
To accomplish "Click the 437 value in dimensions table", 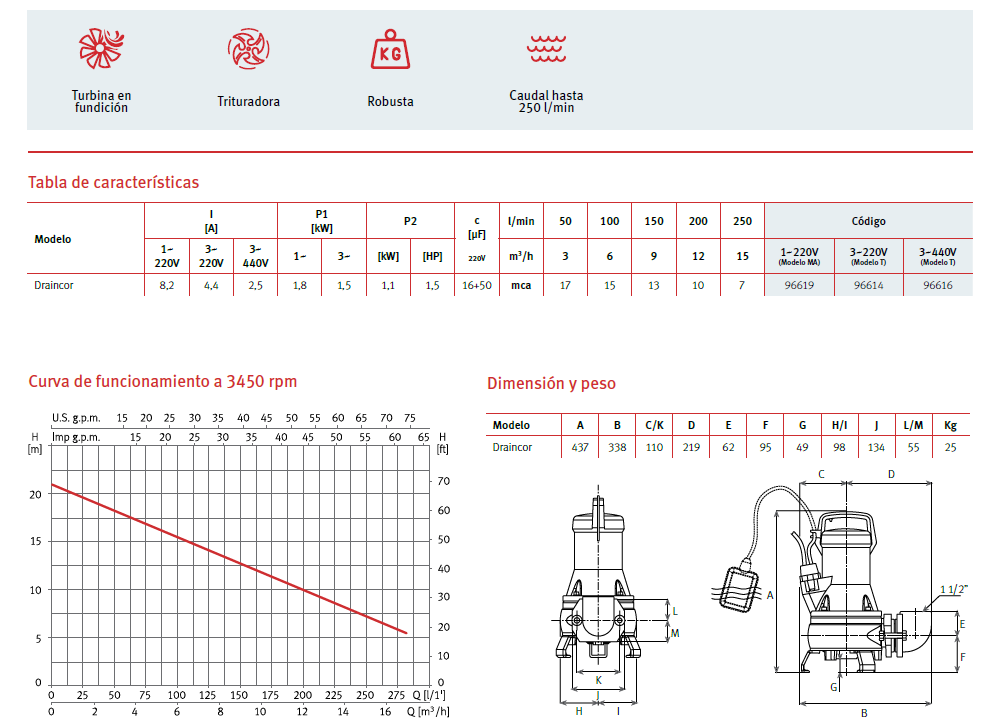I will pyautogui.click(x=580, y=447).
